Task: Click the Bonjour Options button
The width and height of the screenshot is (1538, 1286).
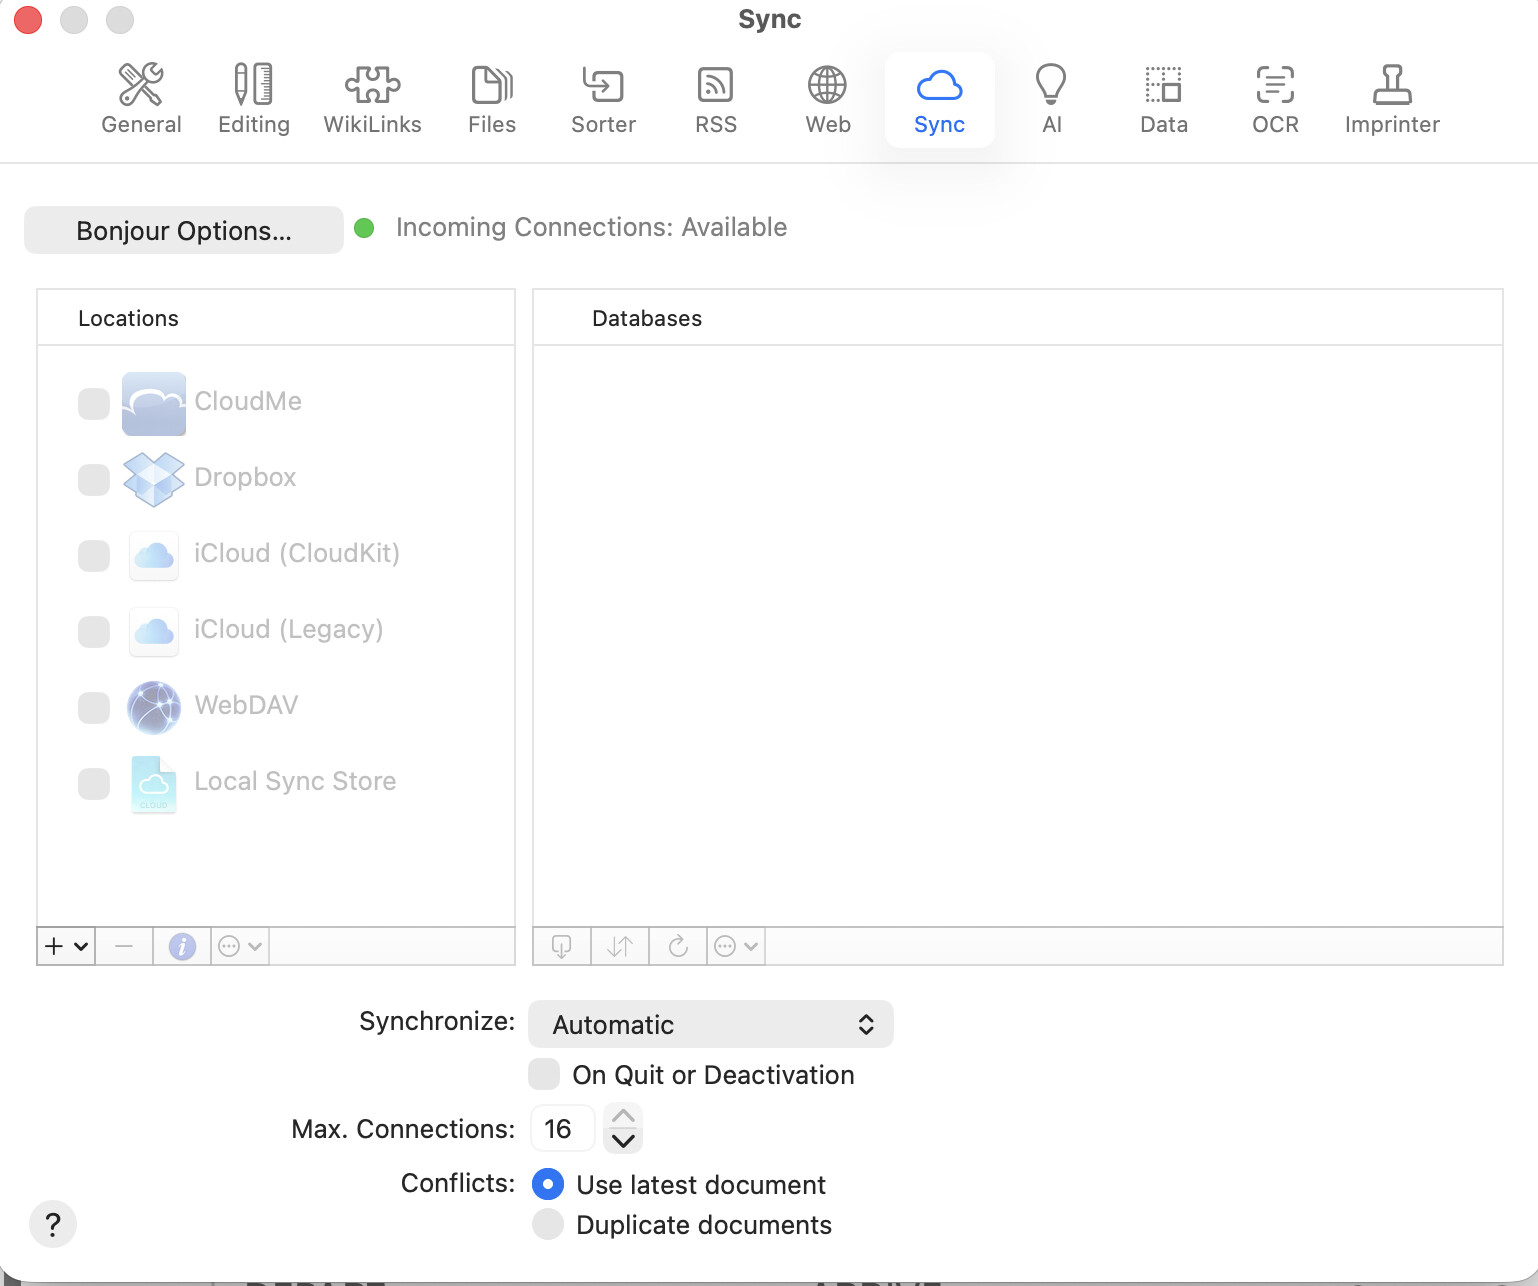Action: click(184, 230)
